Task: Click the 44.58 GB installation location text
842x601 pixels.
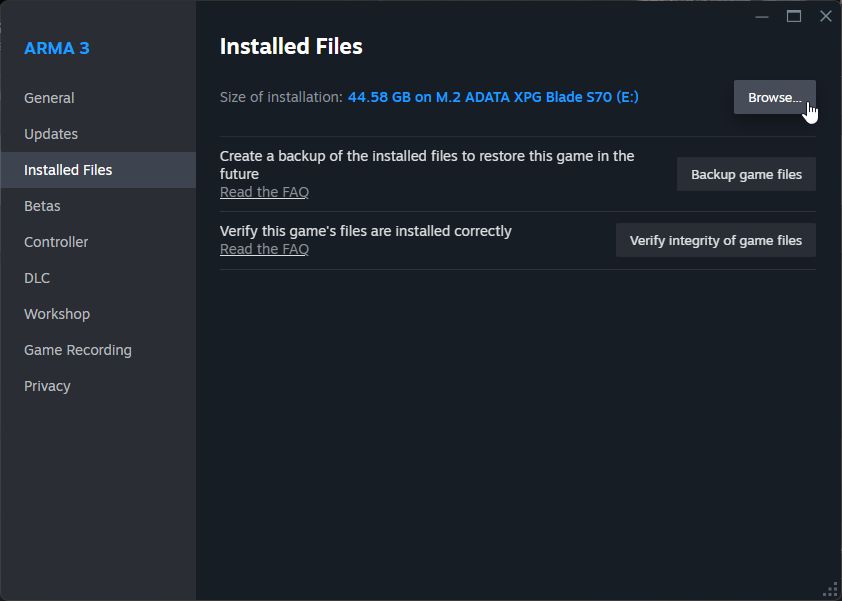Action: point(493,97)
